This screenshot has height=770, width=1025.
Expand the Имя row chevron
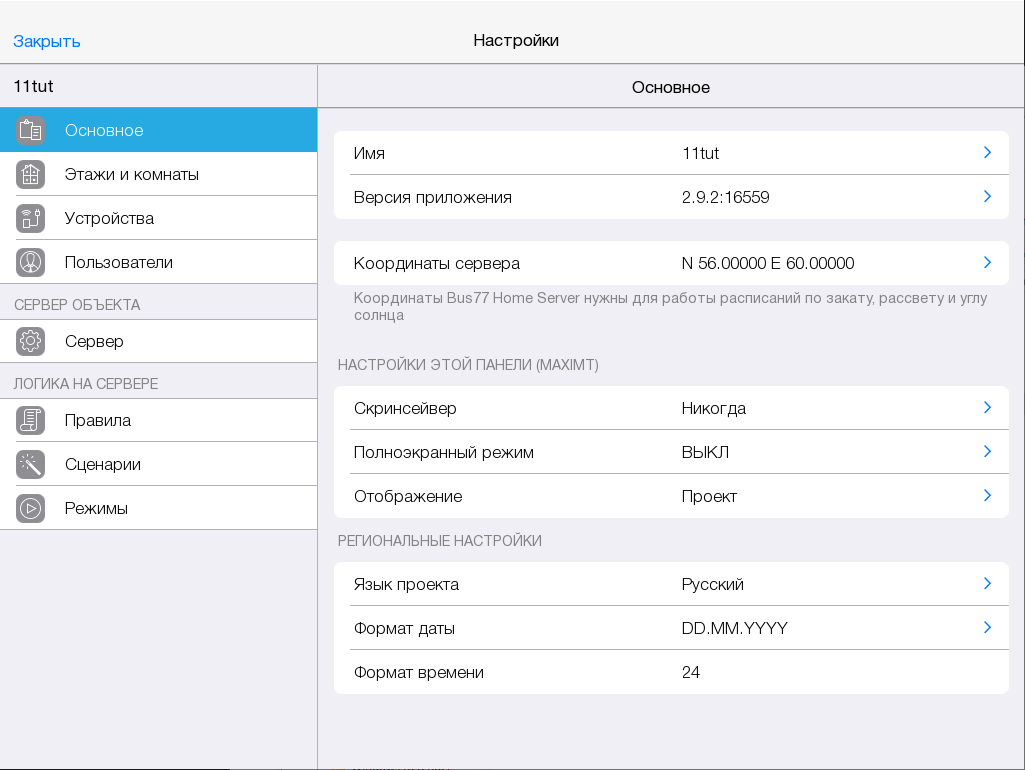coord(987,153)
